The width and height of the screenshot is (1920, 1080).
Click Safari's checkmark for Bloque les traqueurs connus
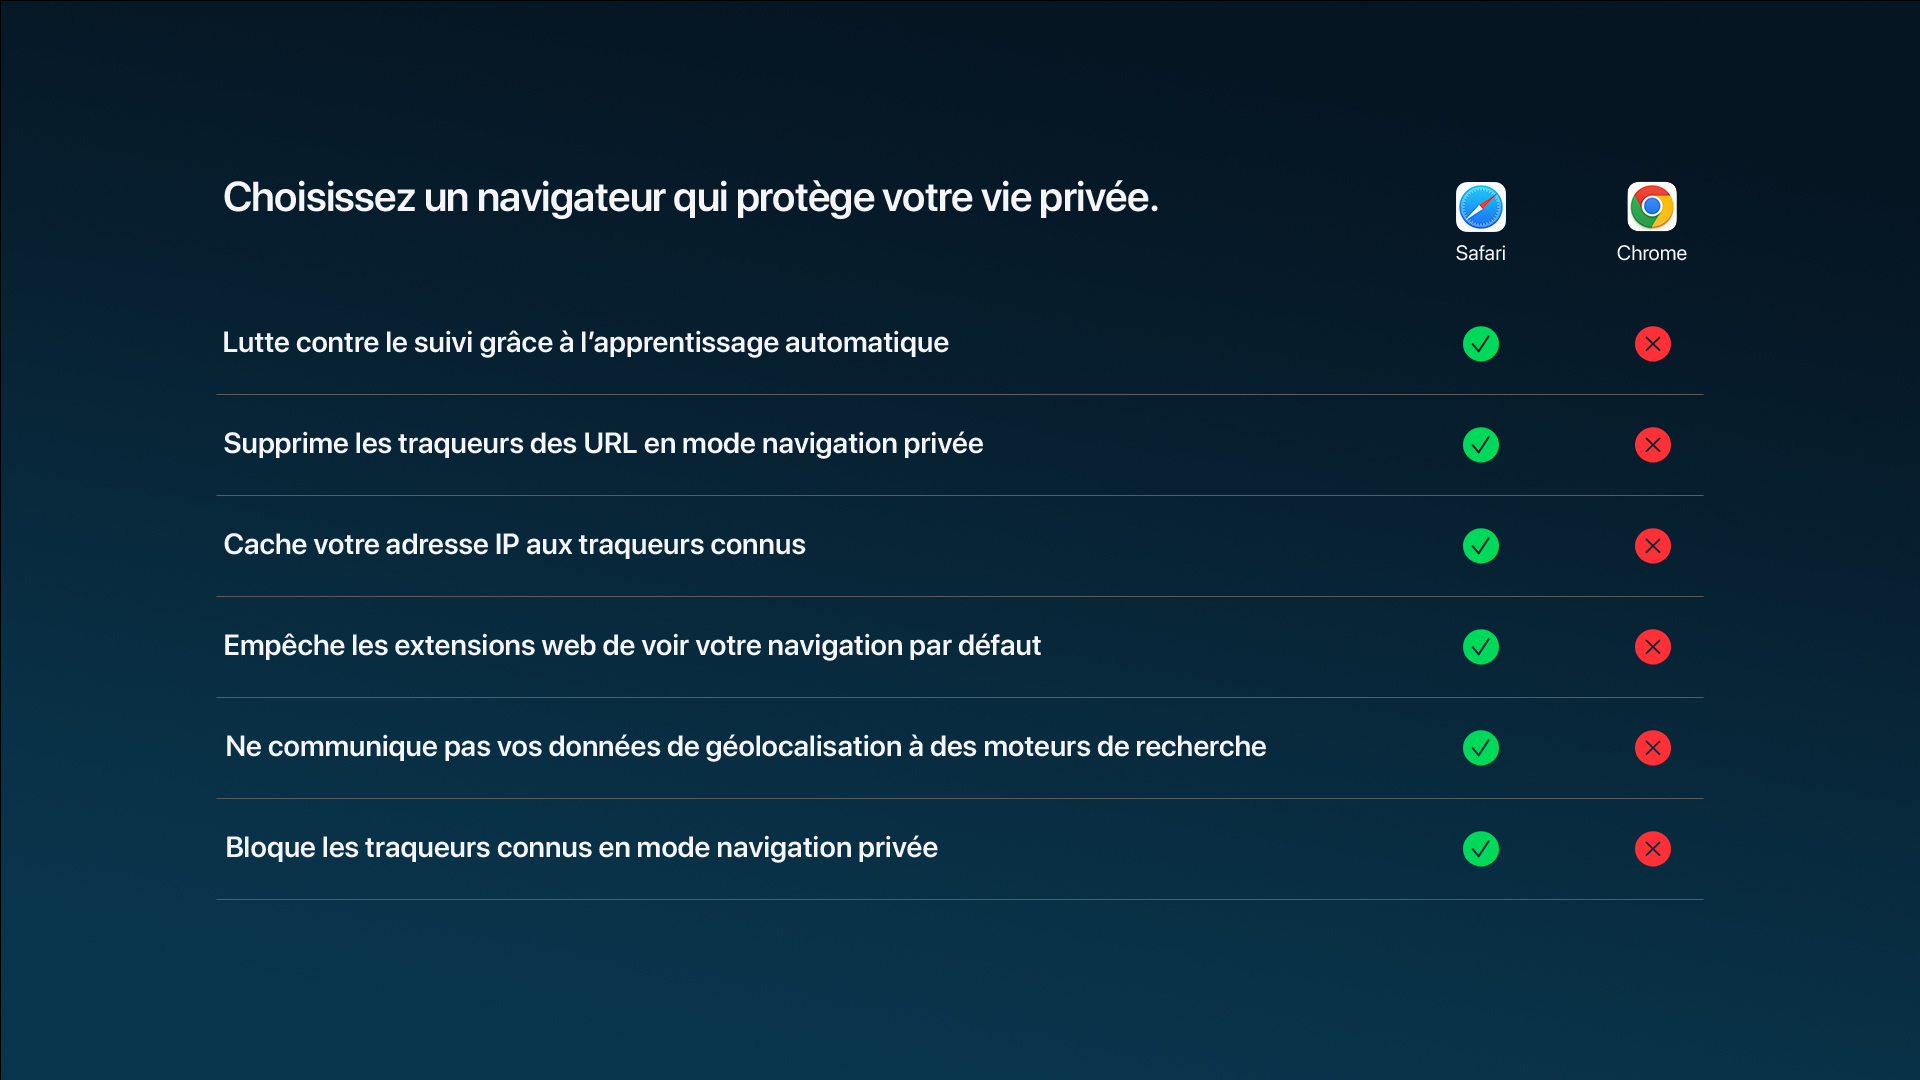tap(1481, 849)
